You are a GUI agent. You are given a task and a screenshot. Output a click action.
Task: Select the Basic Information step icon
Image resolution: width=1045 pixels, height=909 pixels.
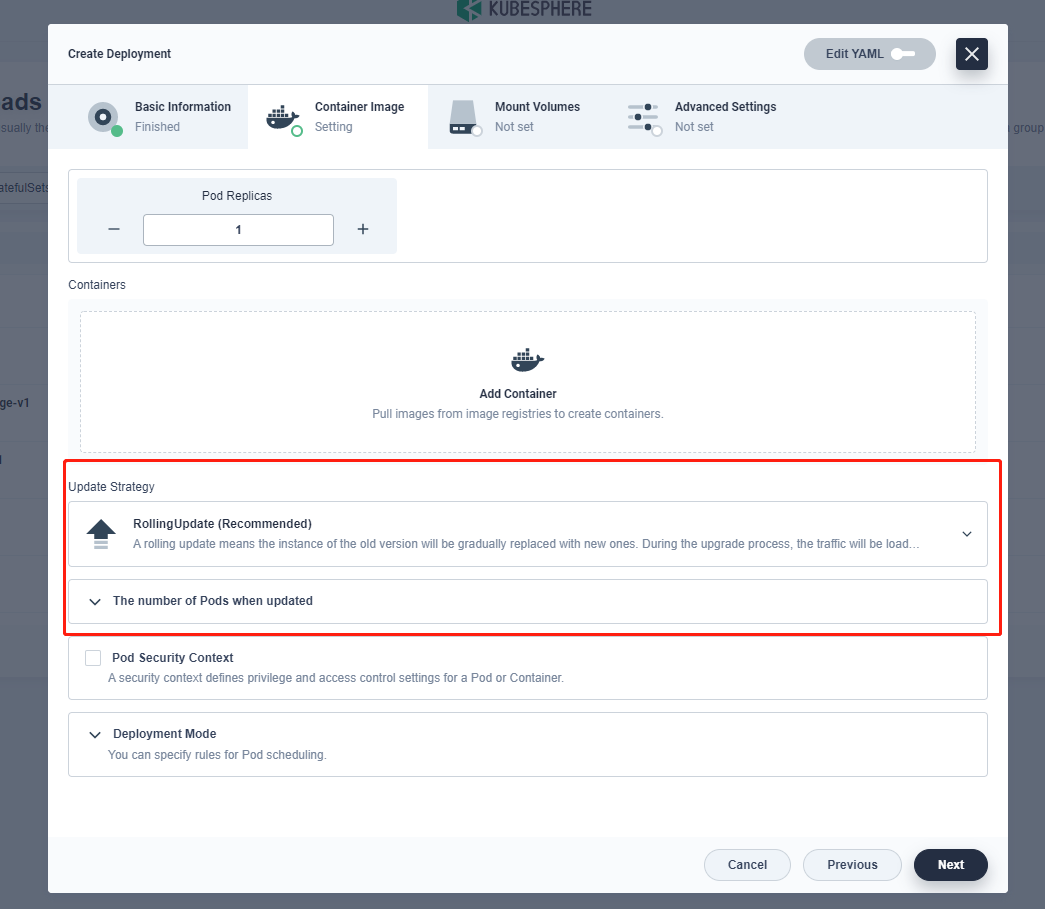point(104,117)
